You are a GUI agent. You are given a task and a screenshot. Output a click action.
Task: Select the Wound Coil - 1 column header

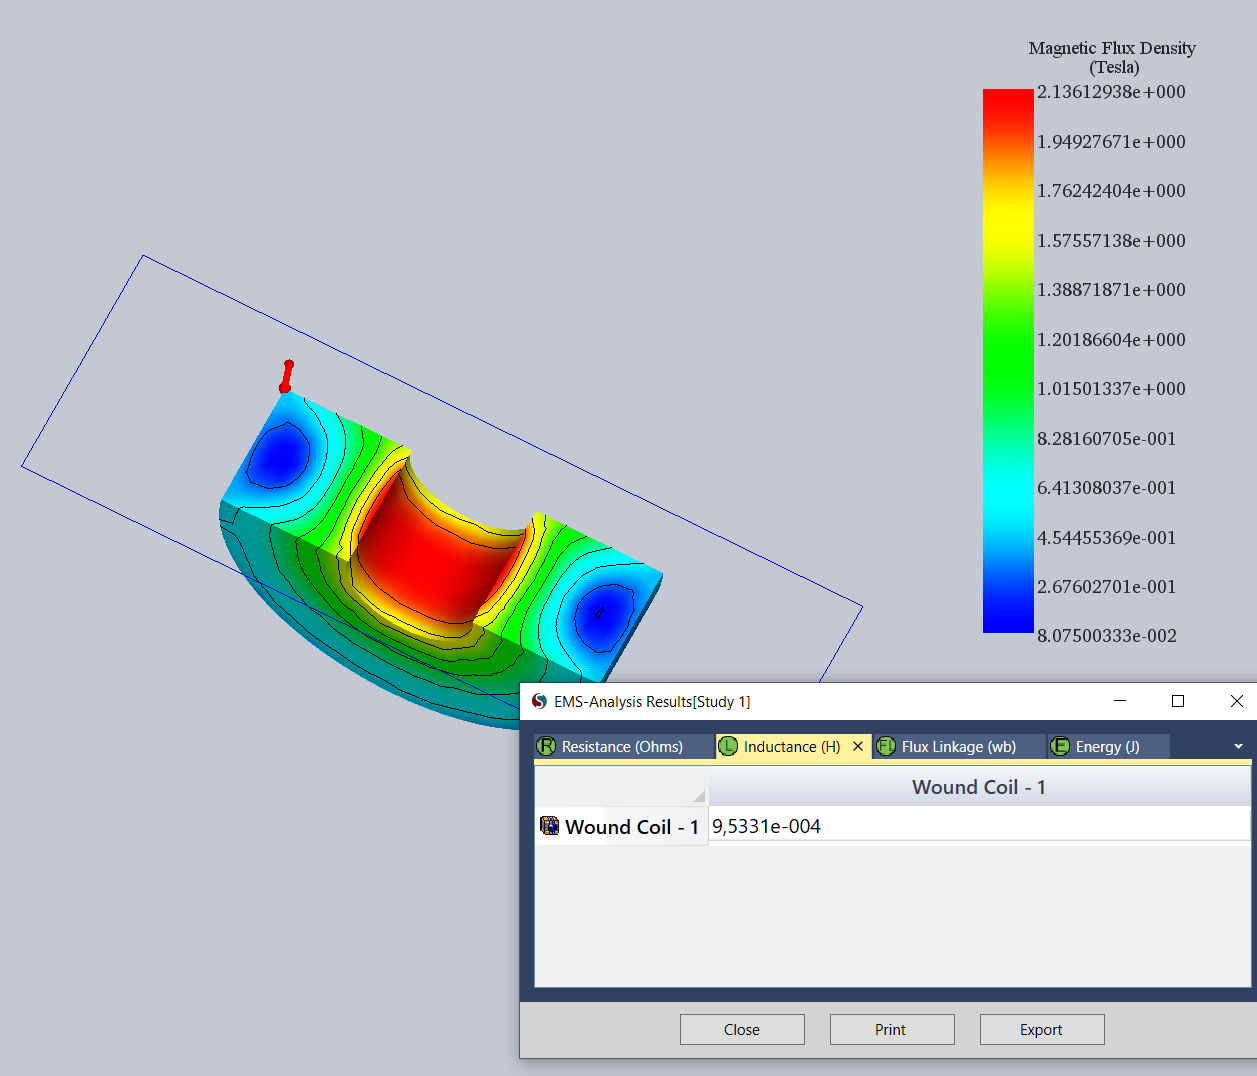click(978, 788)
